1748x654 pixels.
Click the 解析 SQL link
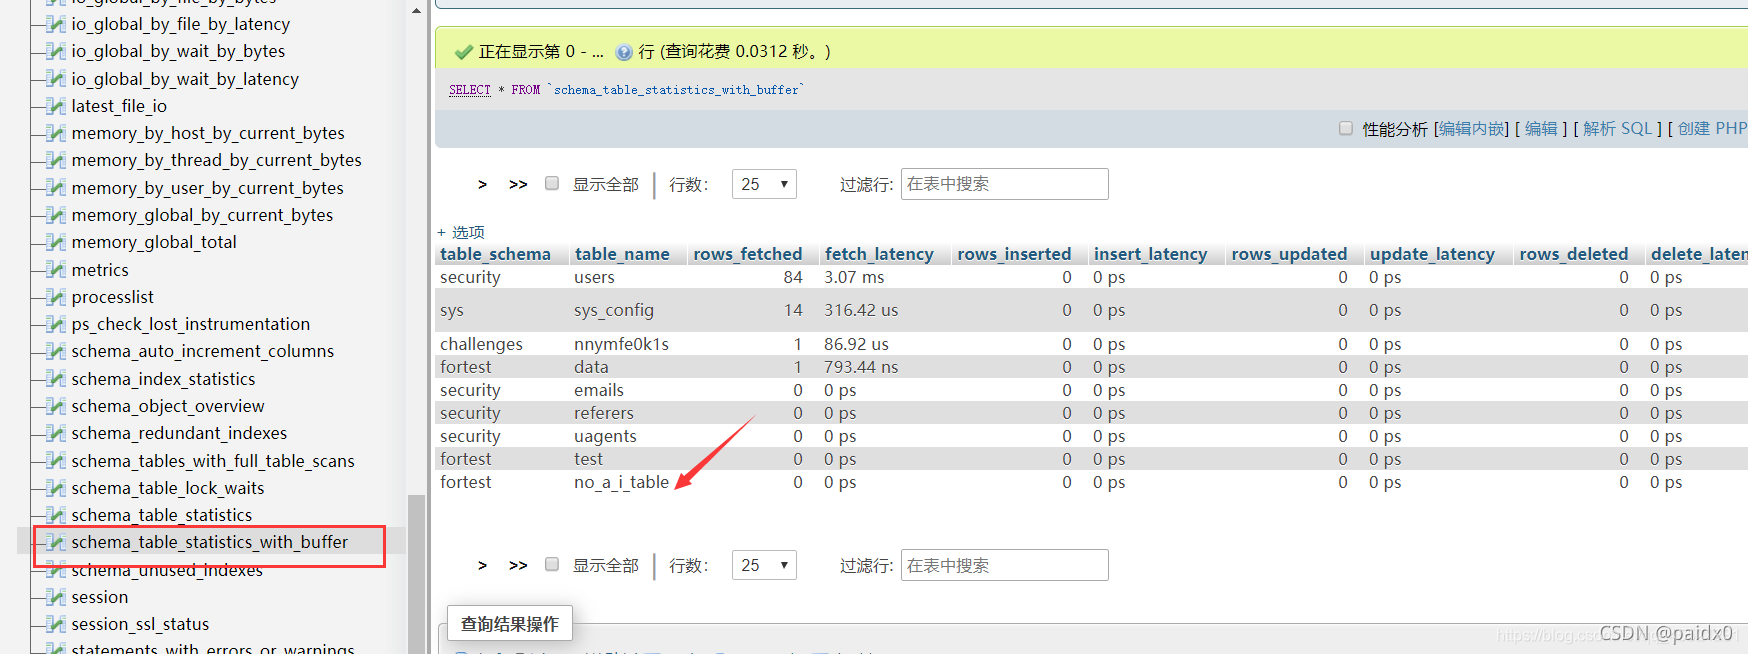(x=1617, y=129)
